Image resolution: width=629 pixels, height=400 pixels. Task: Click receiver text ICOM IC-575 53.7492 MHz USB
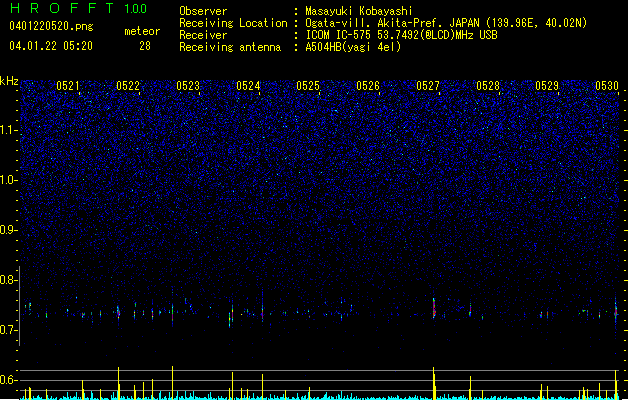[x=401, y=35]
